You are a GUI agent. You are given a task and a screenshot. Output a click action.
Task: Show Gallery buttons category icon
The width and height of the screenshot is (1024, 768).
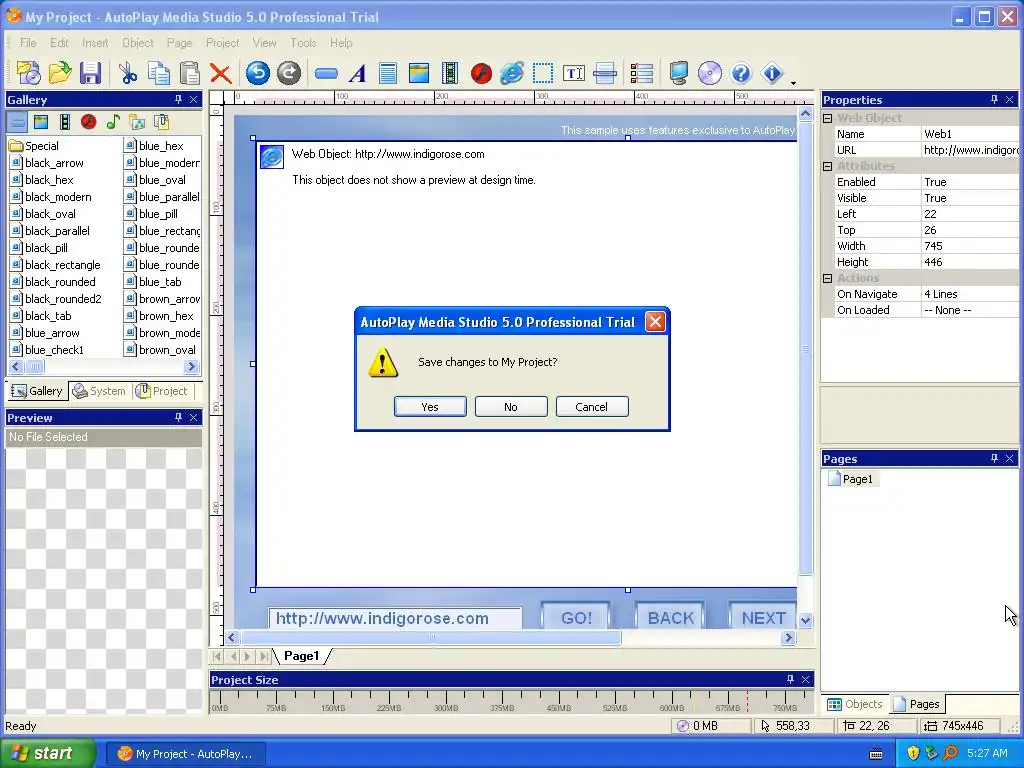pos(18,121)
